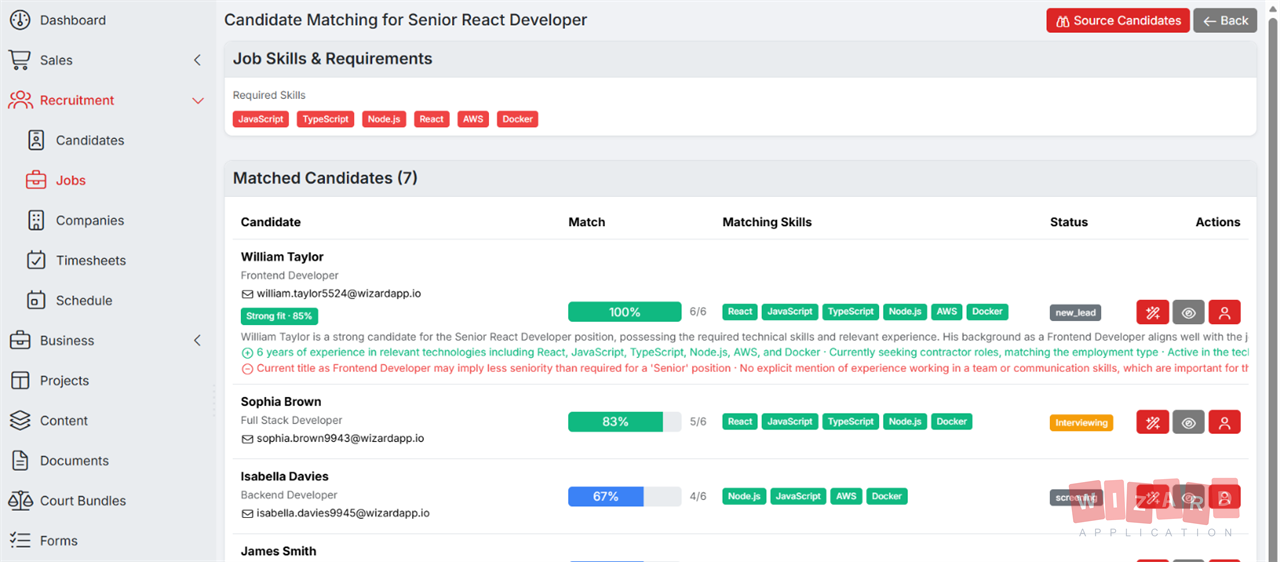
Task: Click envelope icon beside William Taylor's email
Action: point(247,294)
